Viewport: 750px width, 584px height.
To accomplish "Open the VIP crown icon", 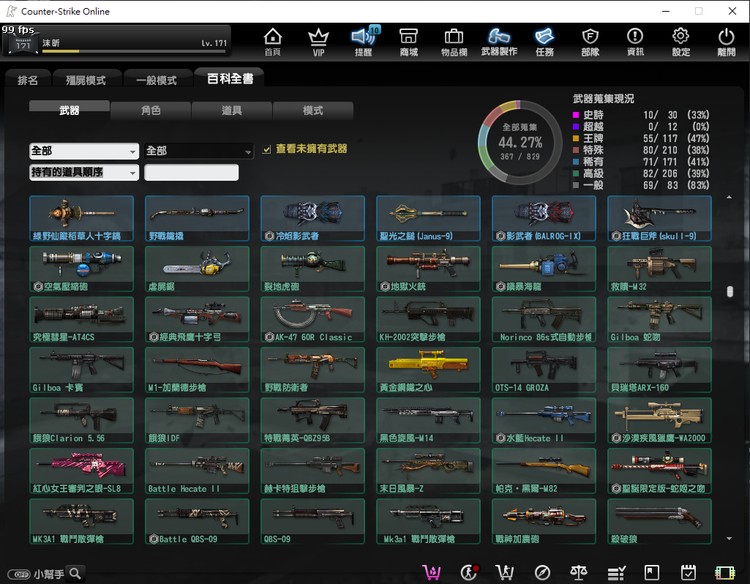I will point(318,42).
